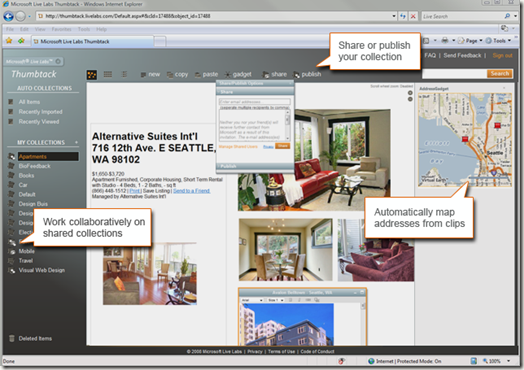
Task: Open the Tools menu in menu bar
Action: click(x=84, y=29)
